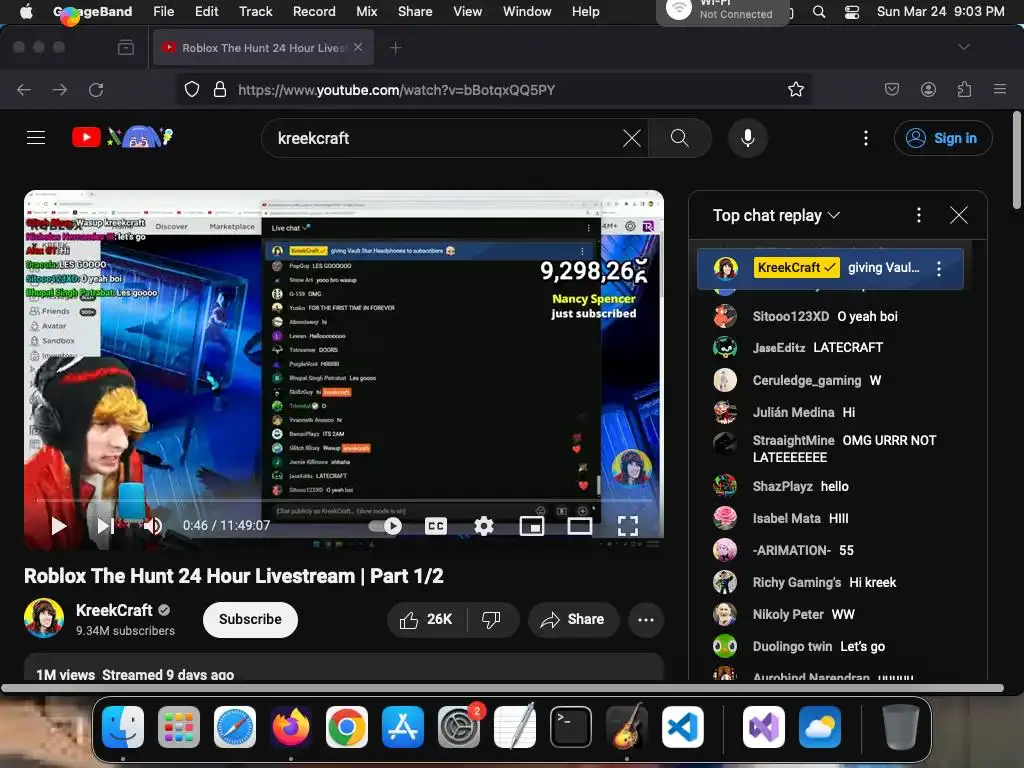The width and height of the screenshot is (1024, 768).
Task: Go back in the browser
Action: pyautogui.click(x=24, y=89)
